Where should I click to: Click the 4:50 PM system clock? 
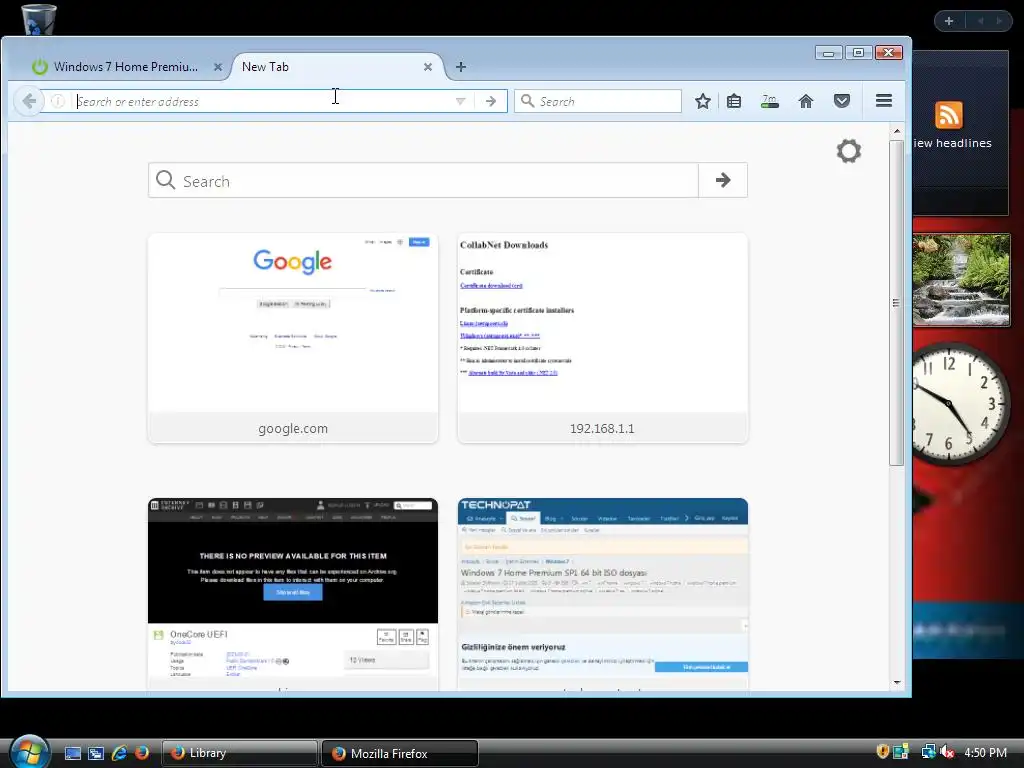[x=985, y=752]
